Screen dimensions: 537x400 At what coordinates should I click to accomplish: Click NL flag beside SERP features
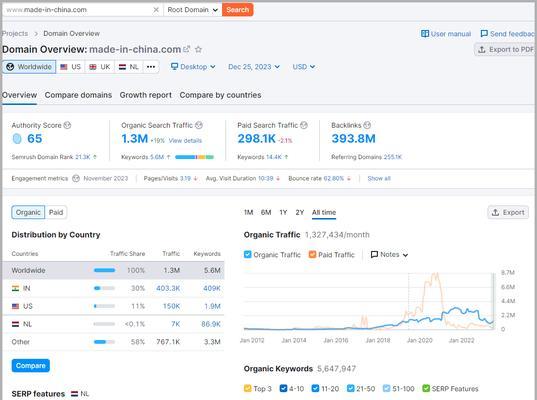pos(74,394)
